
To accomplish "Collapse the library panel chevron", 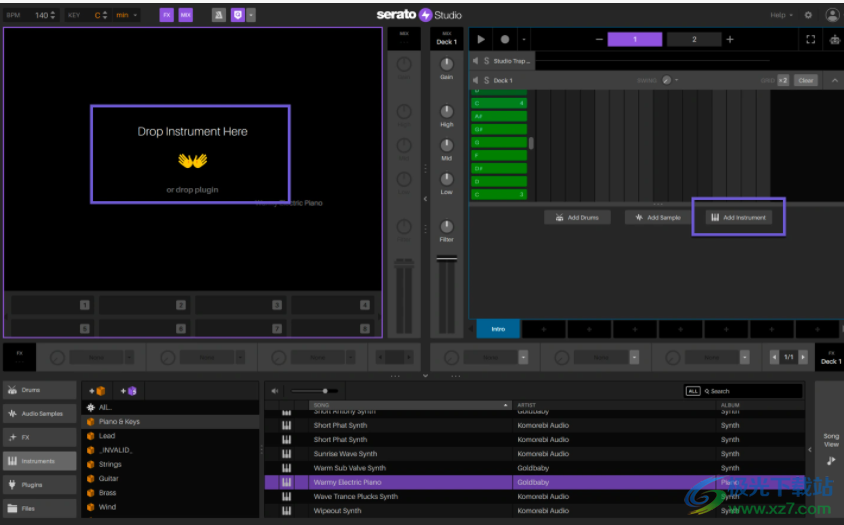I will 425,376.
